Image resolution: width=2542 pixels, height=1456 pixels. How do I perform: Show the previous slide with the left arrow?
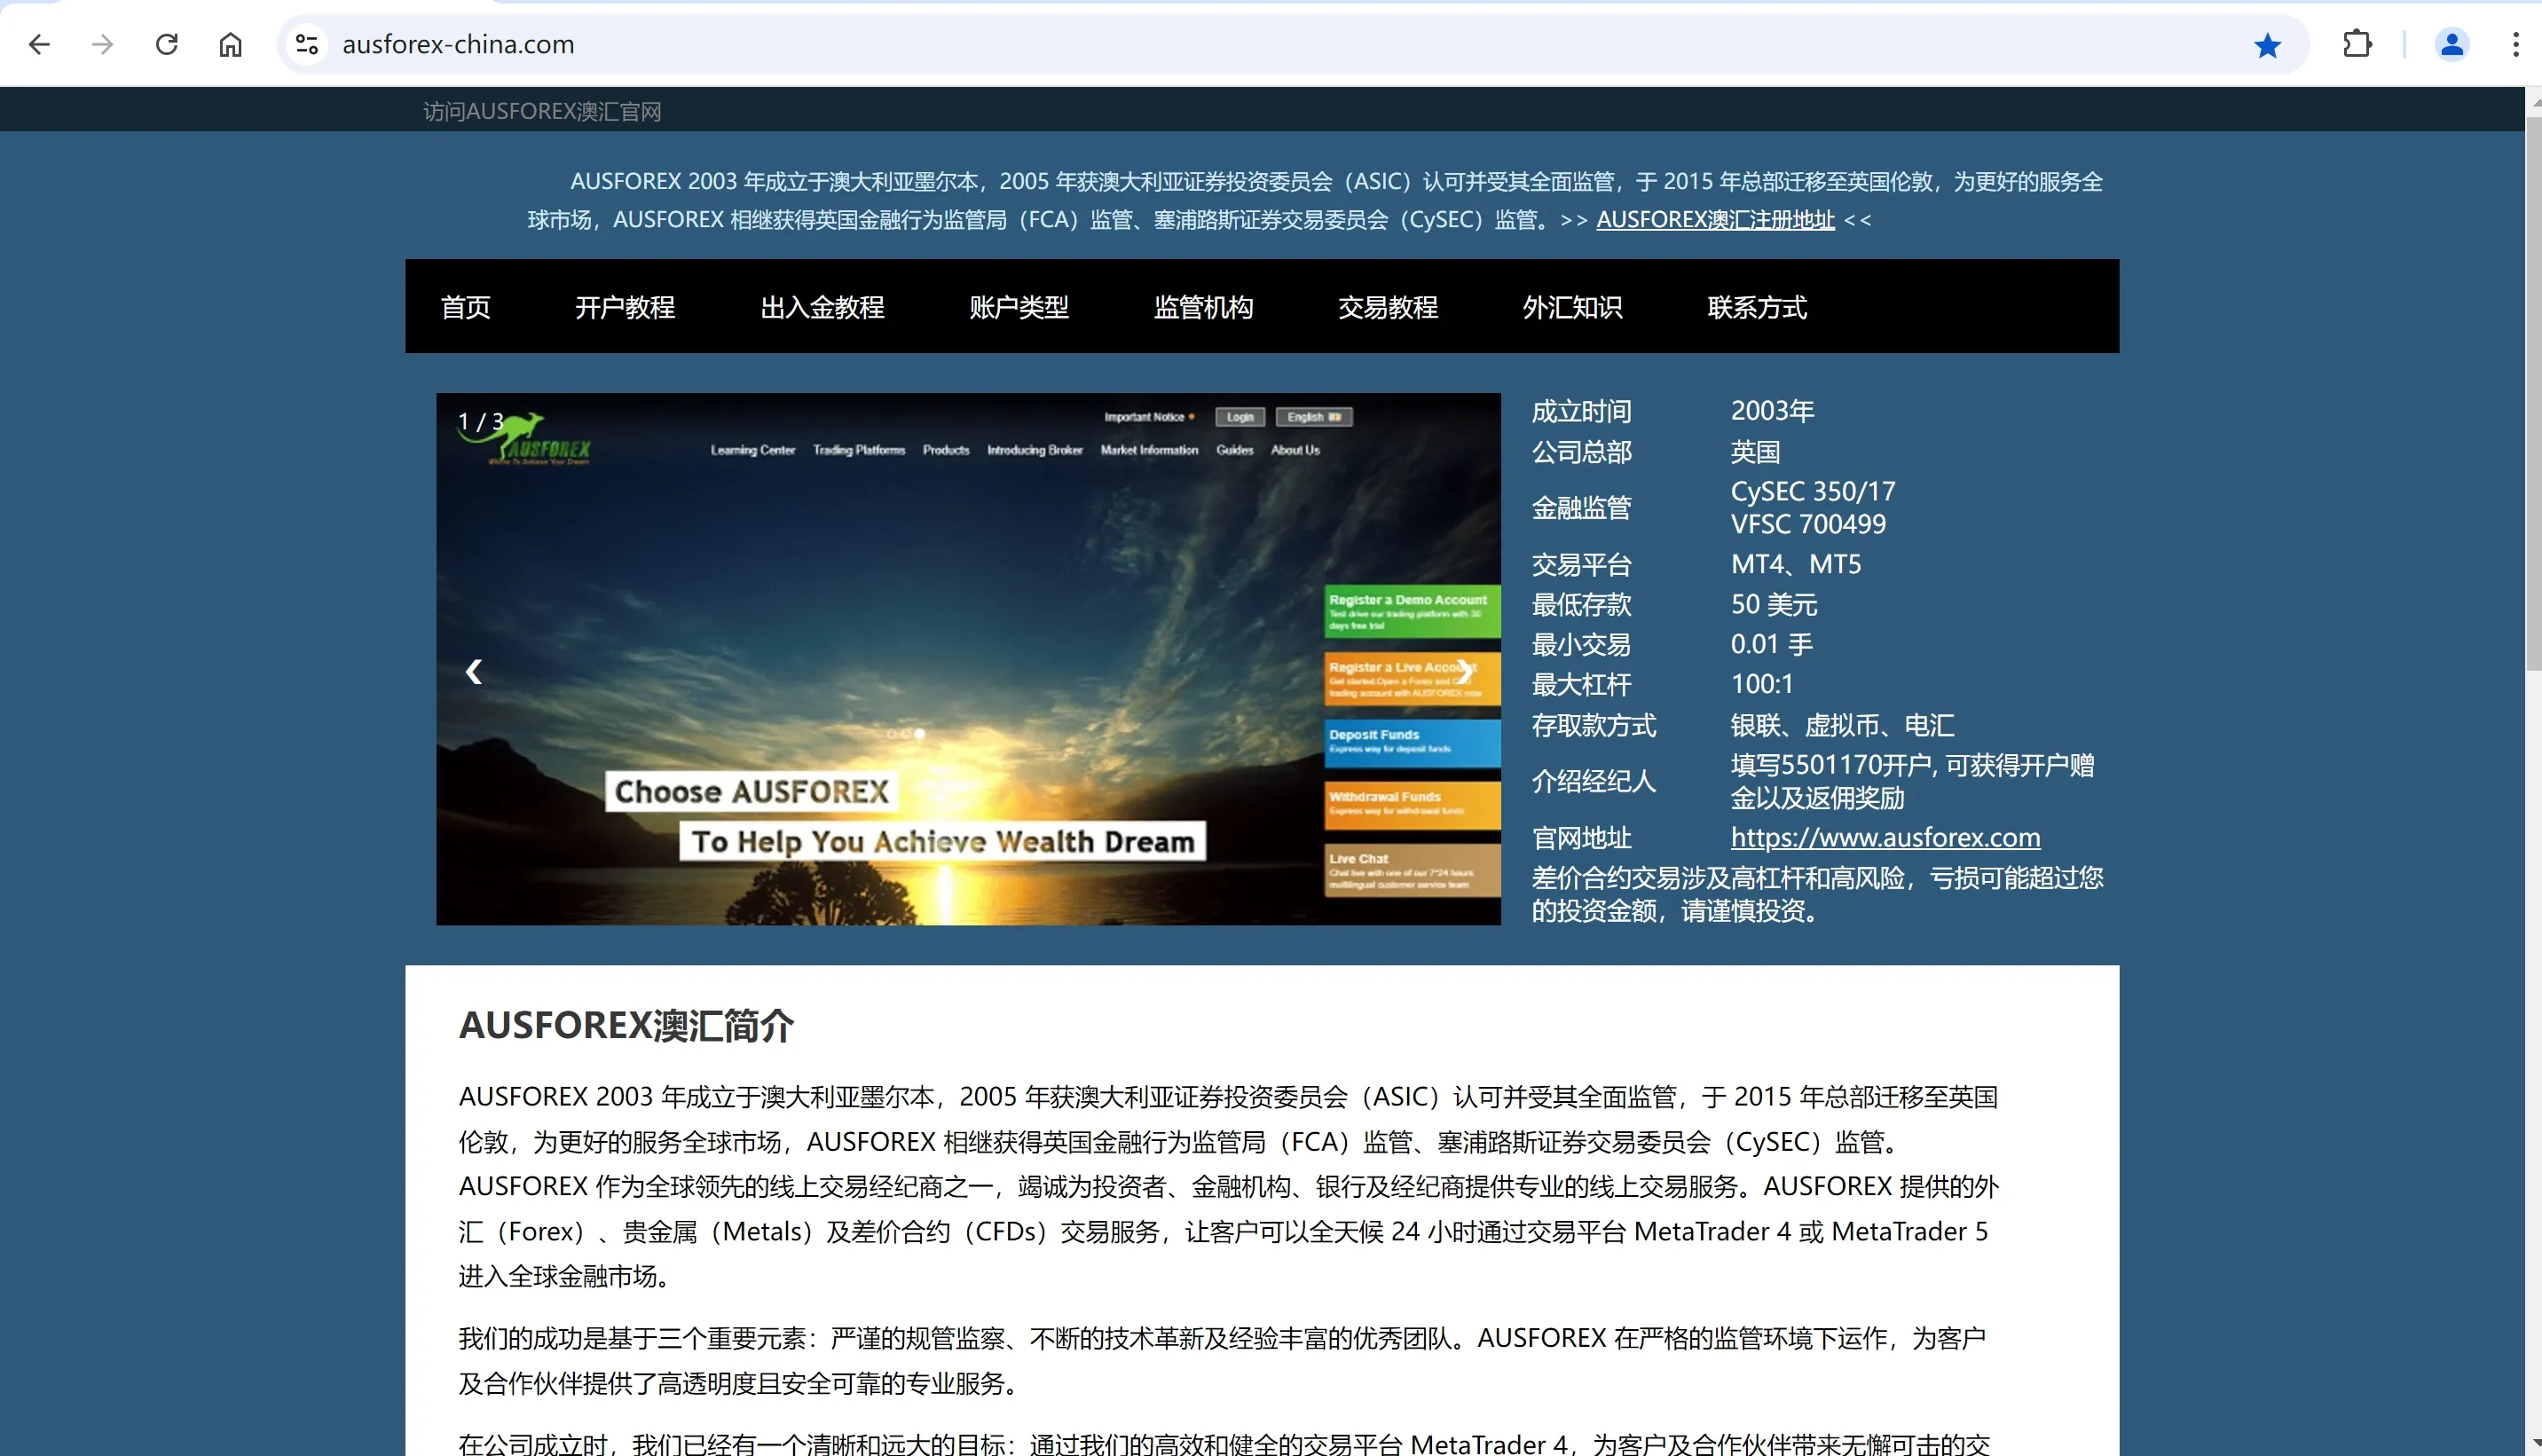pos(474,671)
